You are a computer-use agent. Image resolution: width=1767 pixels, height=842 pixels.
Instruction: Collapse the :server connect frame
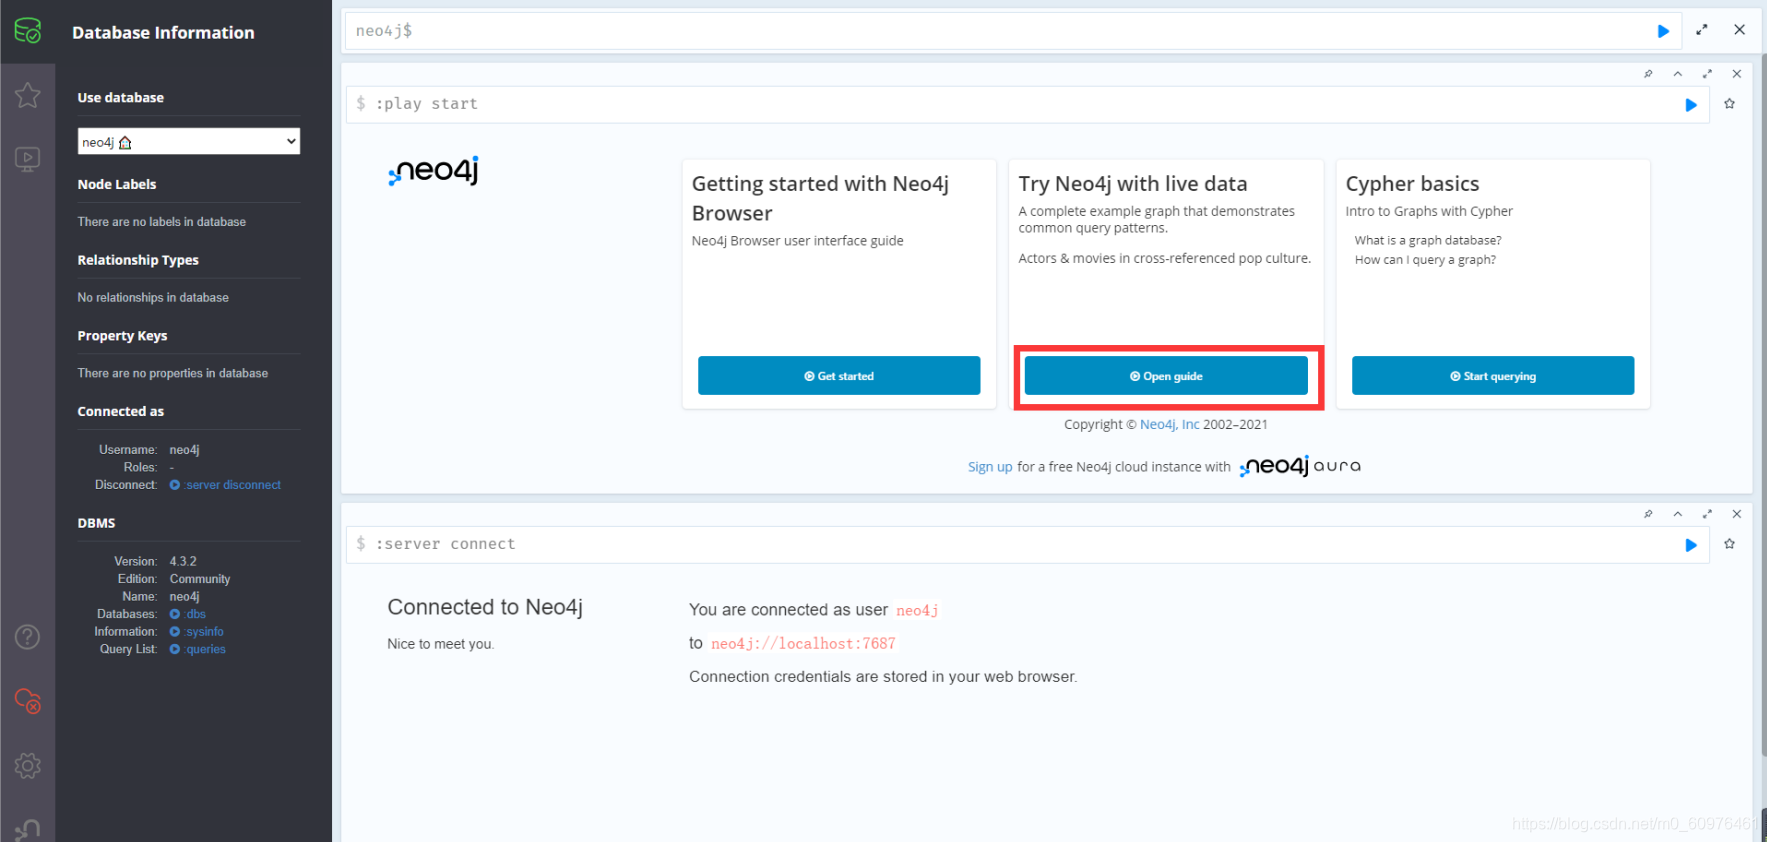pyautogui.click(x=1678, y=514)
